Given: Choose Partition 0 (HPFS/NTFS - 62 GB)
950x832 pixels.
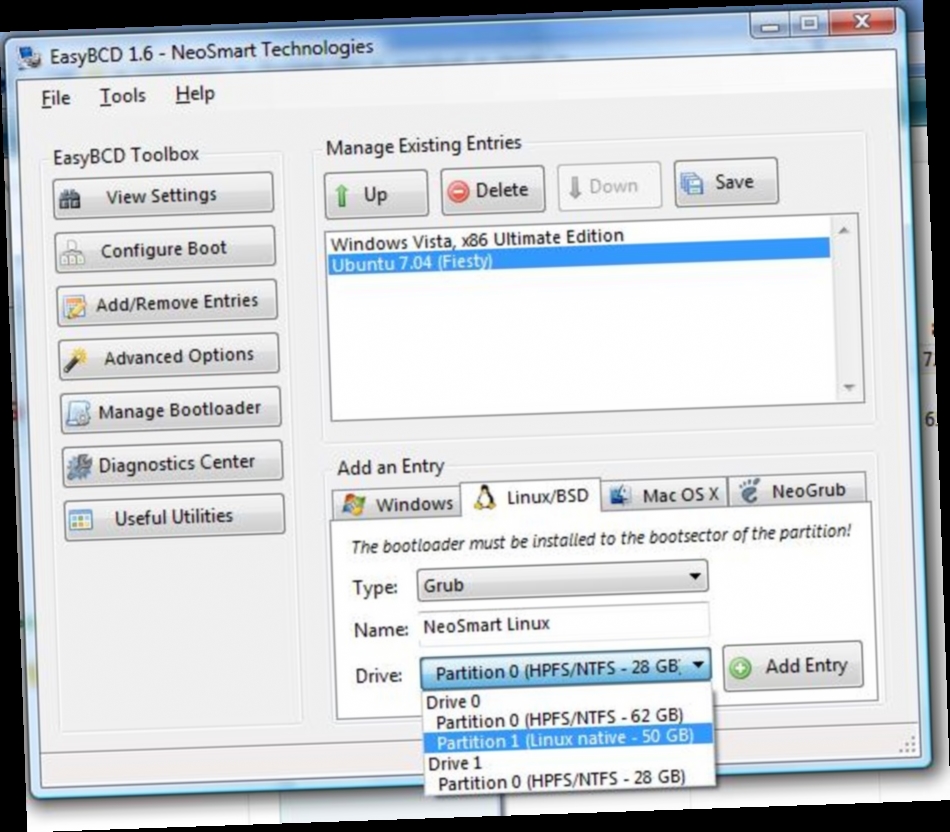Looking at the screenshot, I should [x=560, y=719].
